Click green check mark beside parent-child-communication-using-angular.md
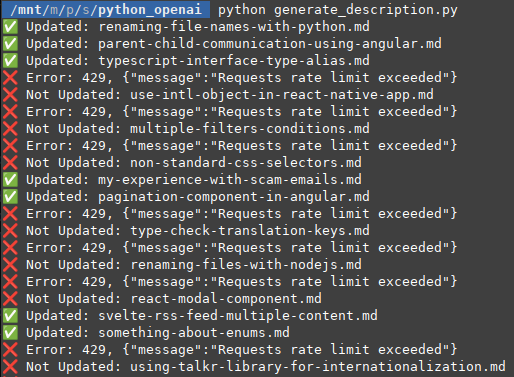The width and height of the screenshot is (514, 377). click(x=10, y=44)
